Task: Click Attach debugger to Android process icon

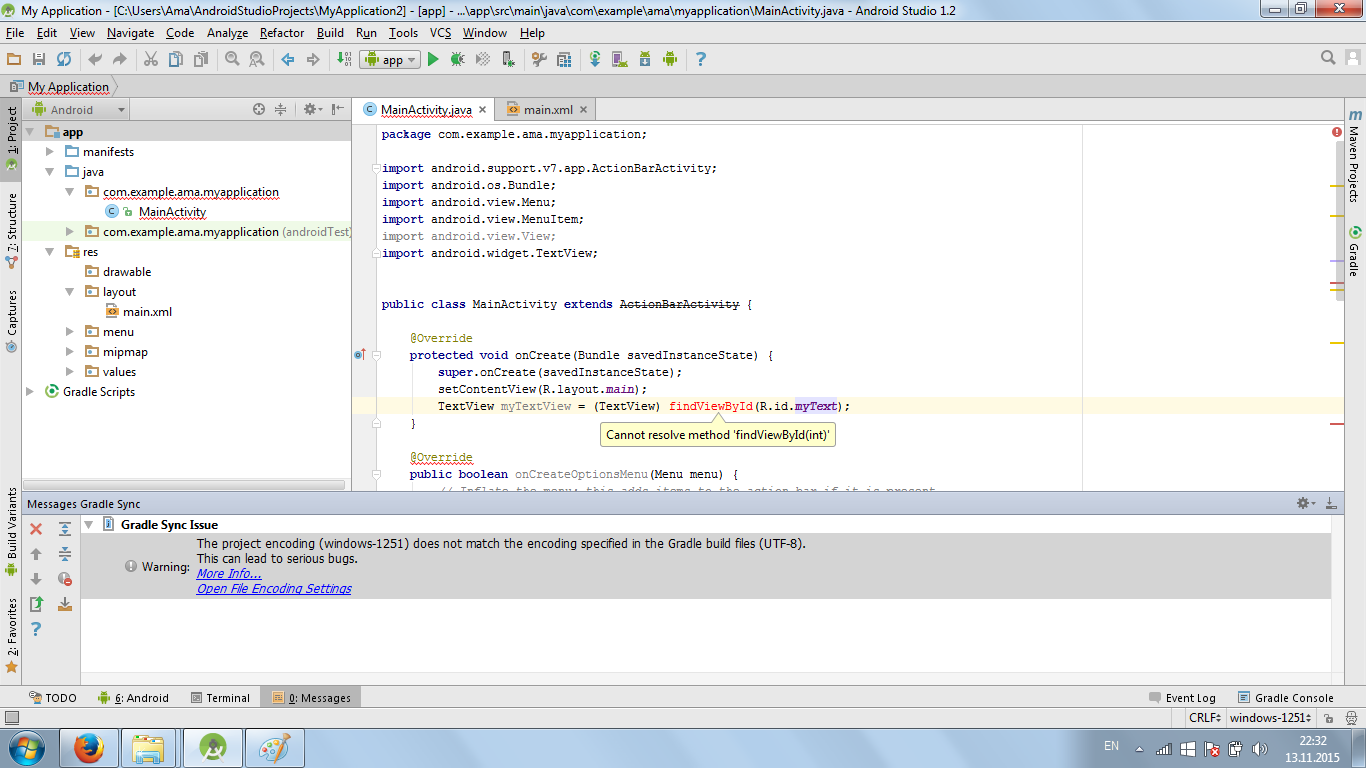Action: click(508, 59)
